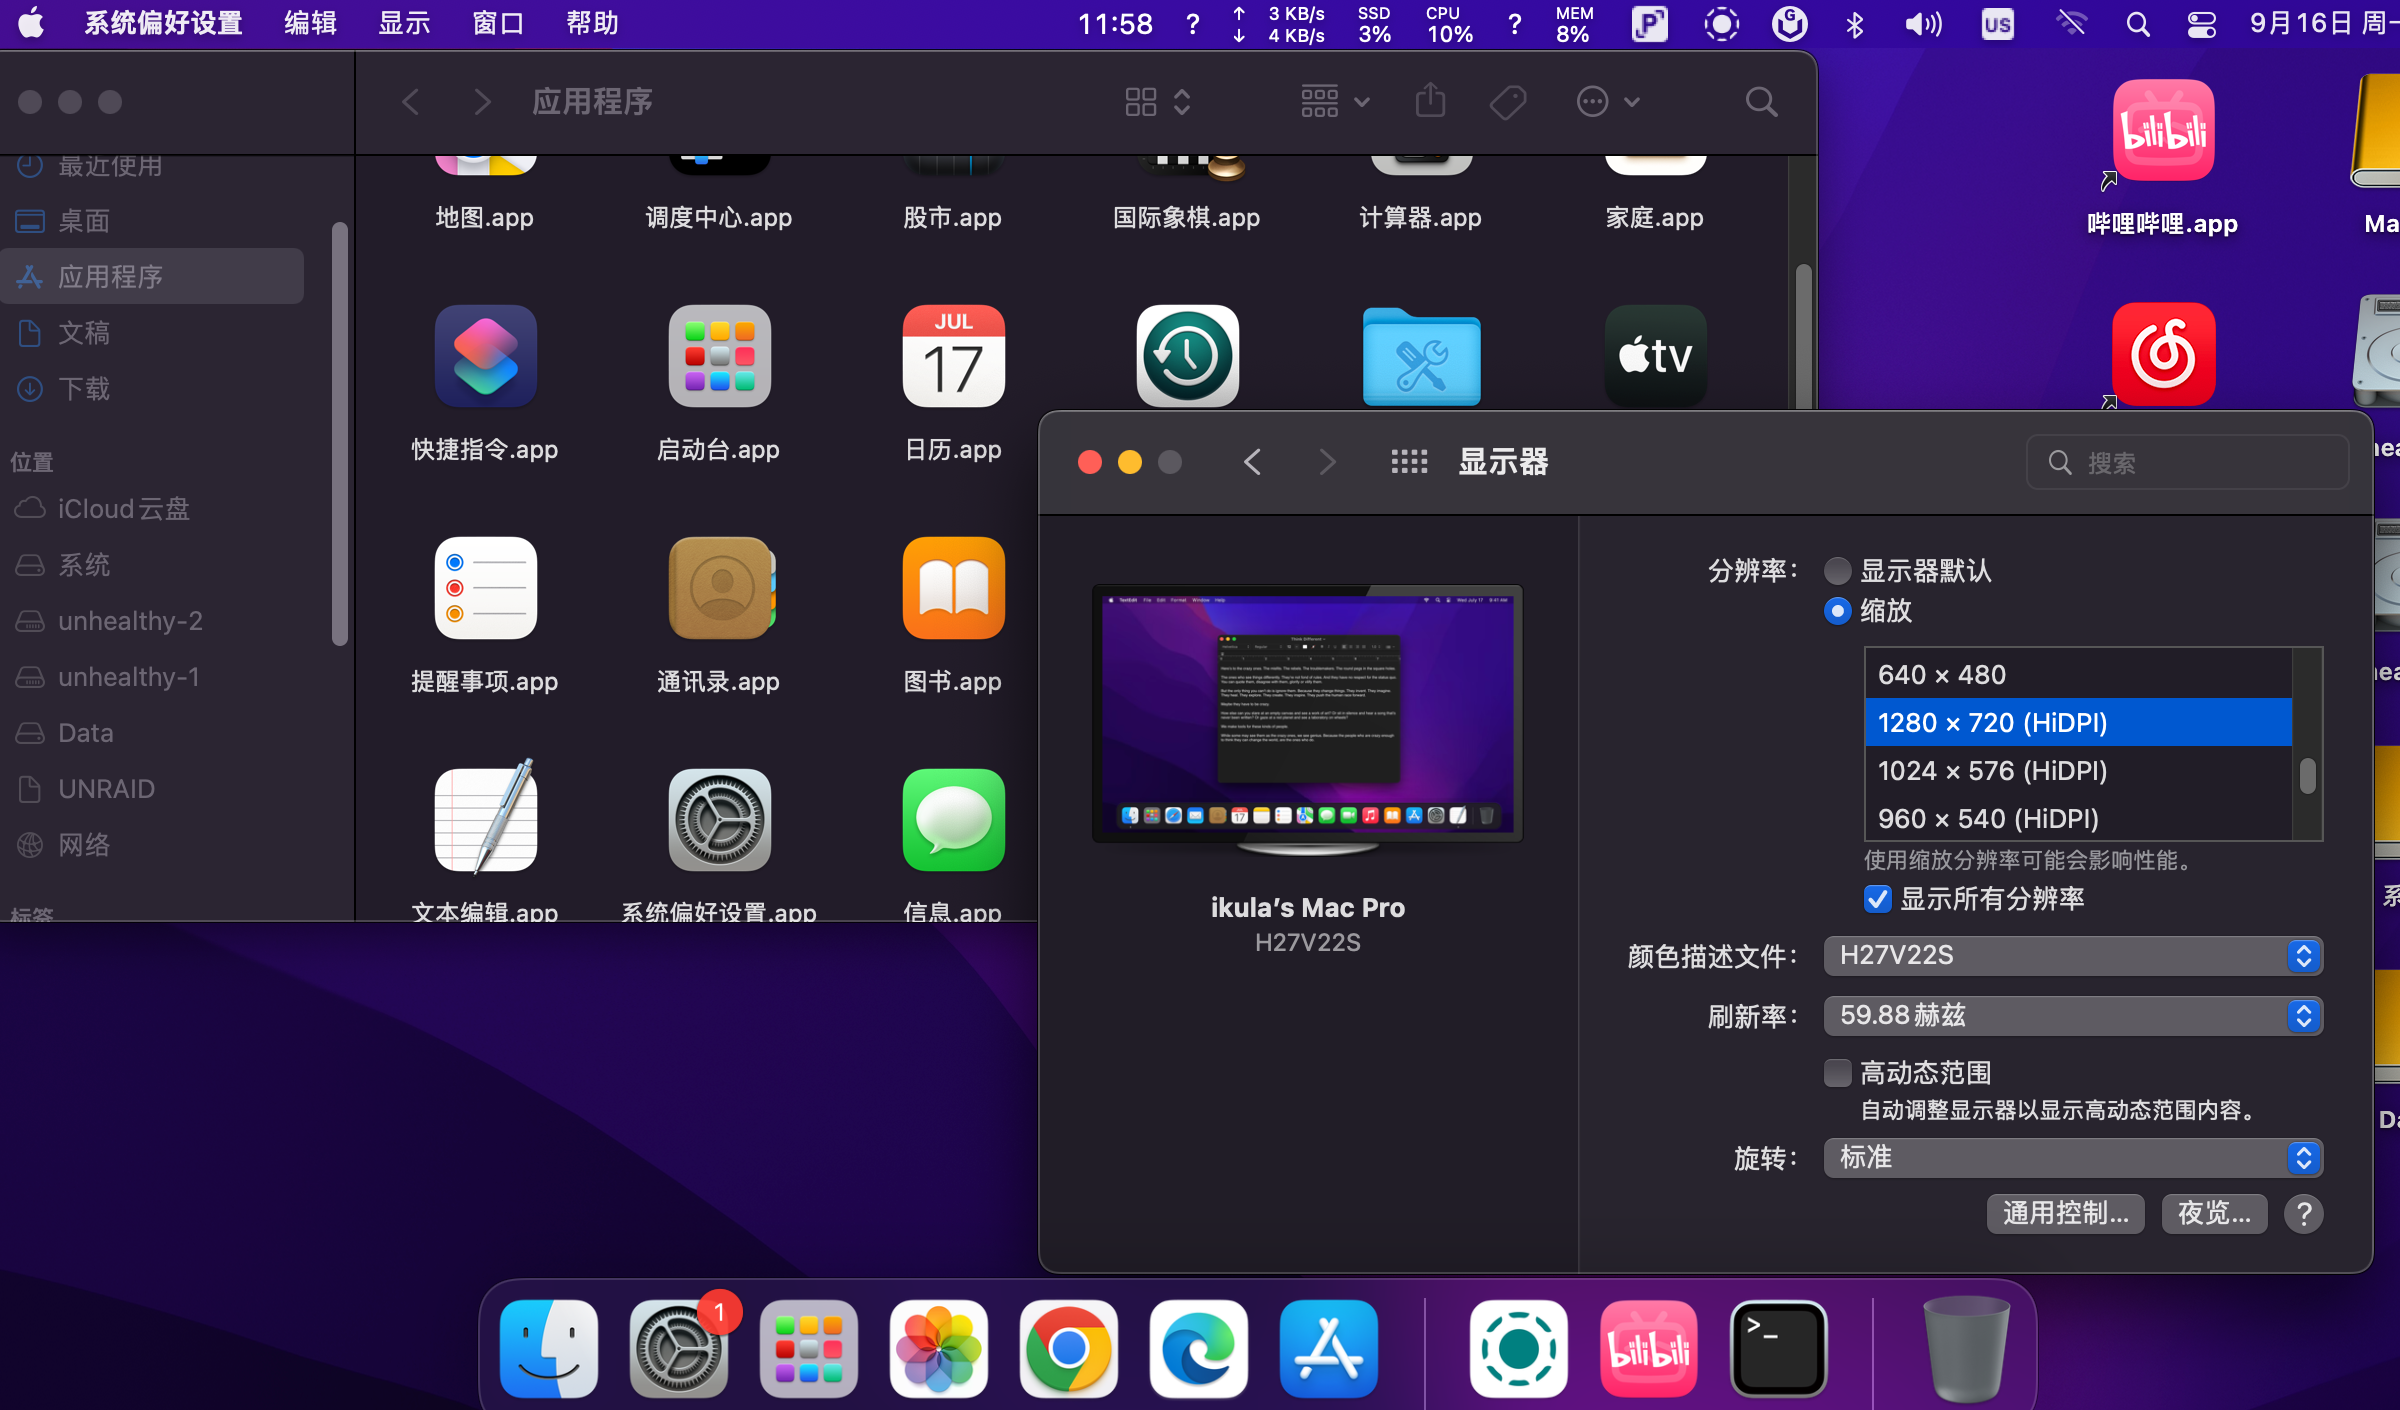The image size is (2400, 1410).
Task: Click the 通用控制... button
Action: click(x=2065, y=1213)
